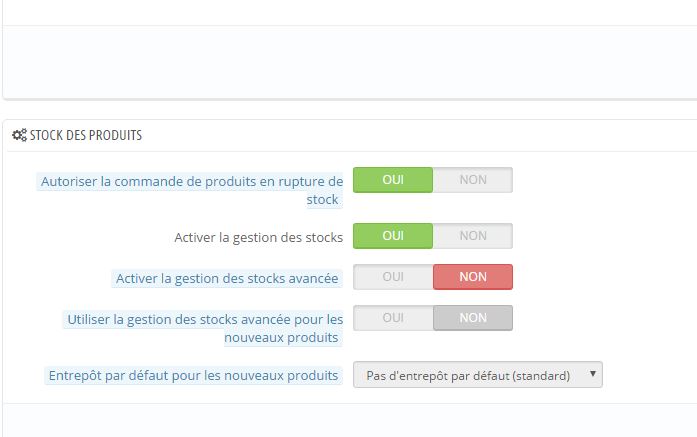Click the word 'stock' in the first label

click(322, 200)
